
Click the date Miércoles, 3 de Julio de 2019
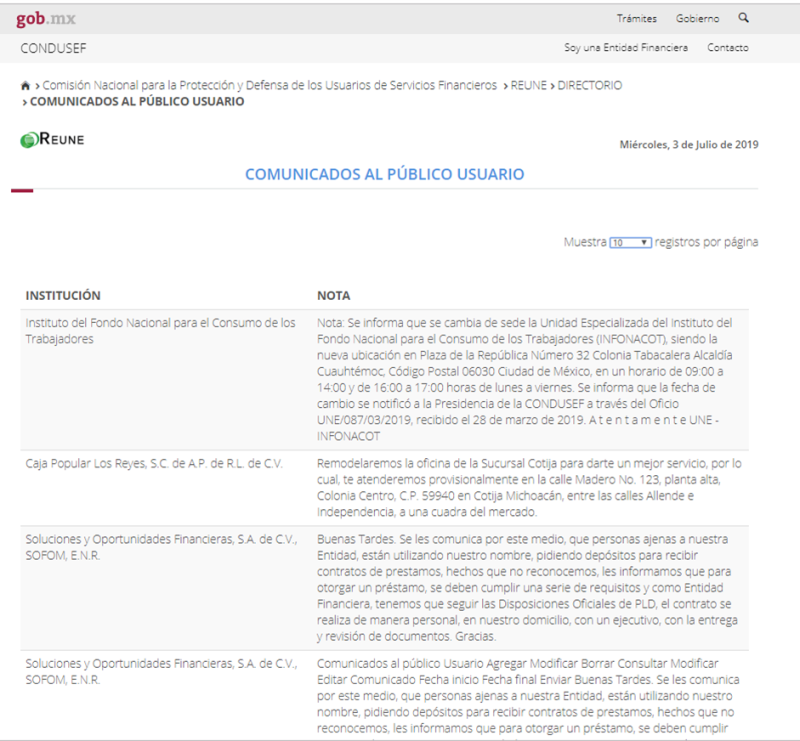point(689,144)
